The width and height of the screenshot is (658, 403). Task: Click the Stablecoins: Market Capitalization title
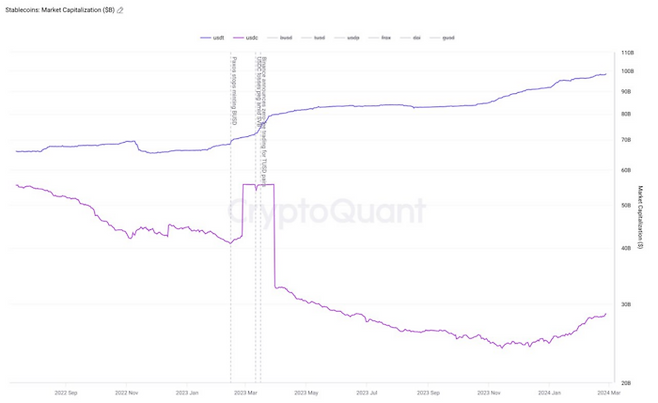click(60, 10)
